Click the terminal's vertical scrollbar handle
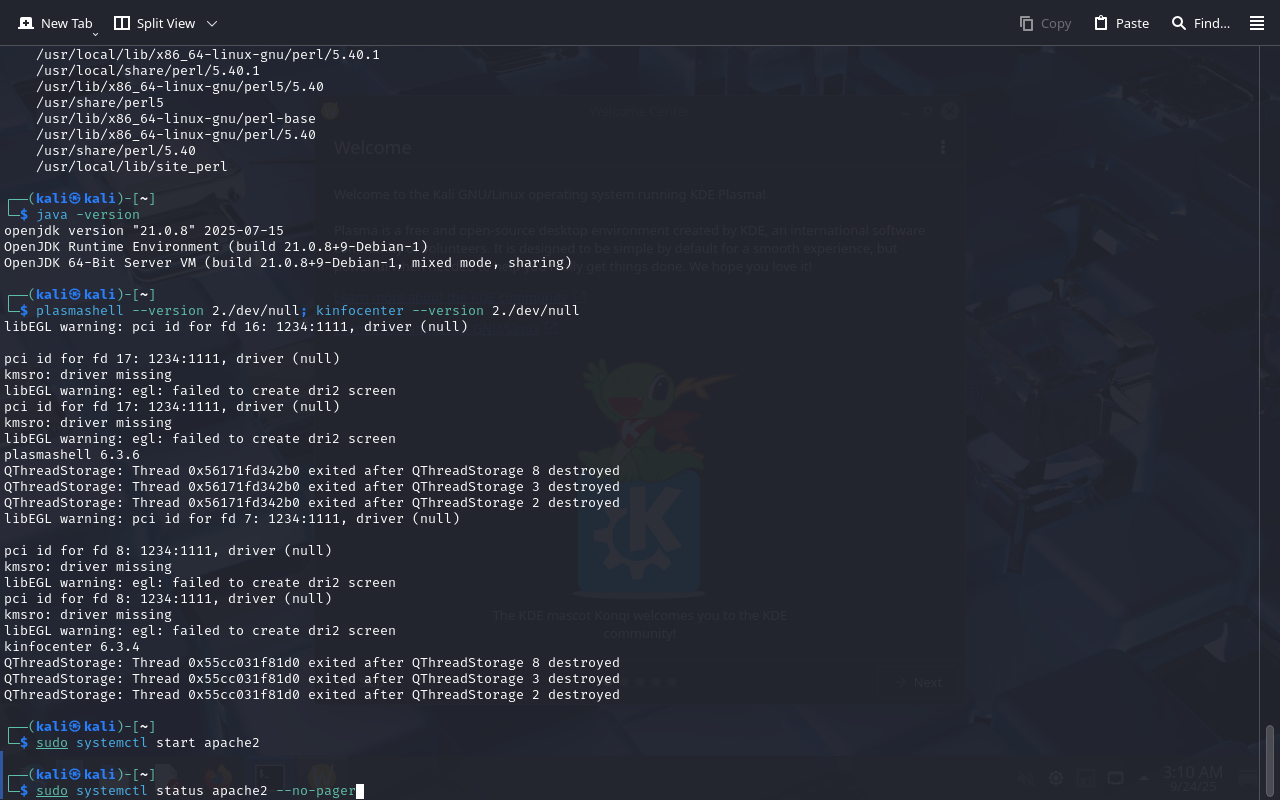The image size is (1280, 800). pos(1270,760)
